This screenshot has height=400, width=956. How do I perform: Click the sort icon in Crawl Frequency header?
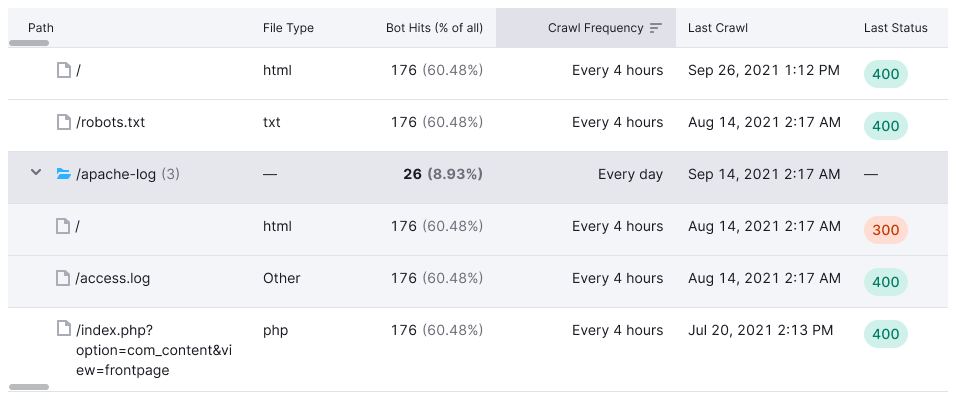656,28
